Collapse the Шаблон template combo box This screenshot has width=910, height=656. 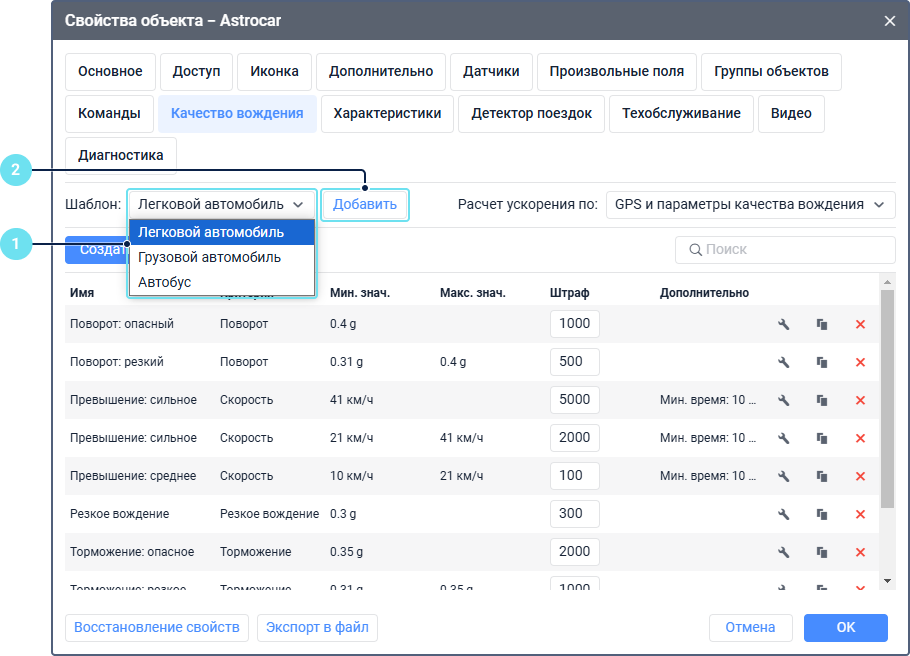(221, 204)
